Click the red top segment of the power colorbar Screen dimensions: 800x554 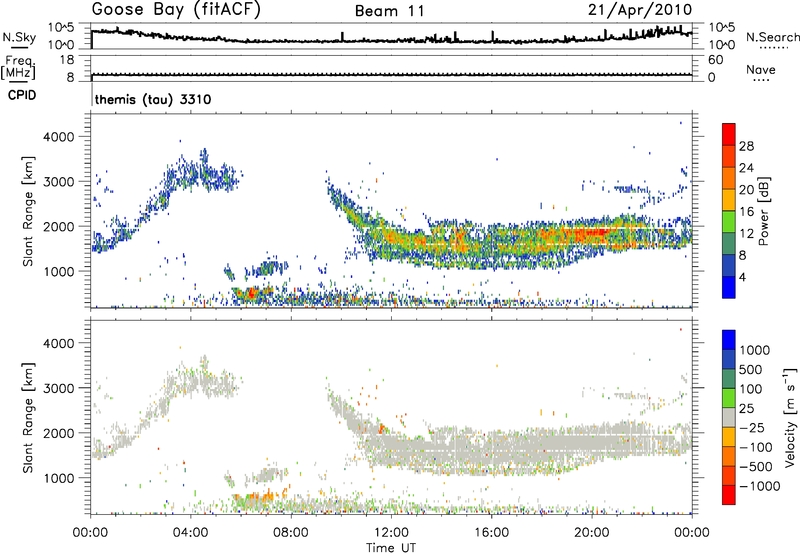pos(729,134)
